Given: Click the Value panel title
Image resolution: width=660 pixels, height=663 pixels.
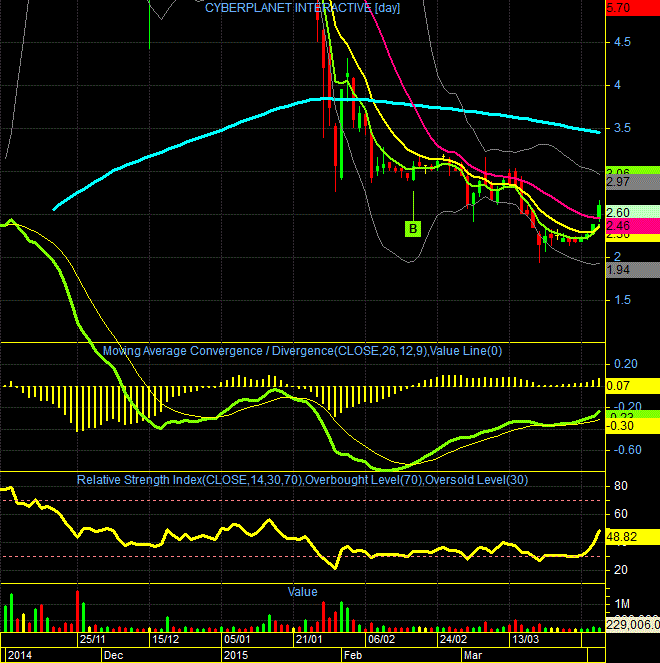Looking at the screenshot, I should point(302,592).
